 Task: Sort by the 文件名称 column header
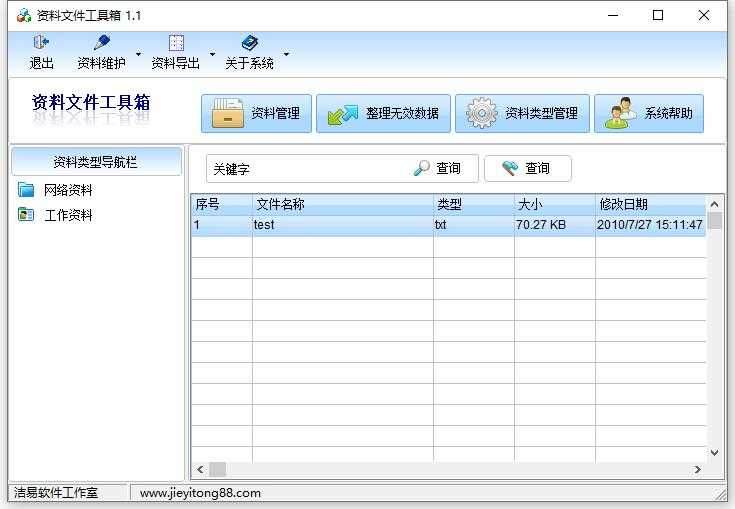(342, 204)
